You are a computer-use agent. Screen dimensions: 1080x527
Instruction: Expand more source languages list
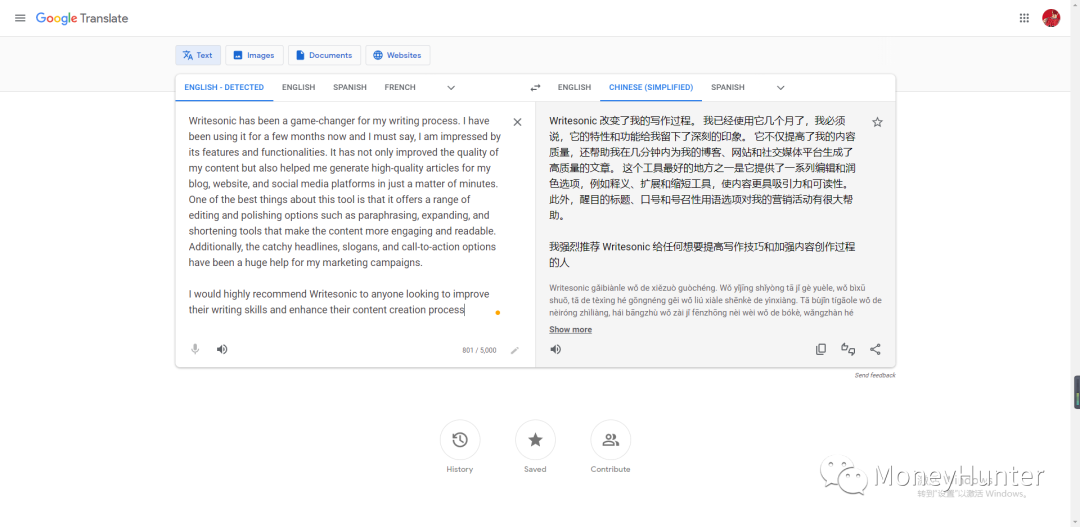coord(451,87)
